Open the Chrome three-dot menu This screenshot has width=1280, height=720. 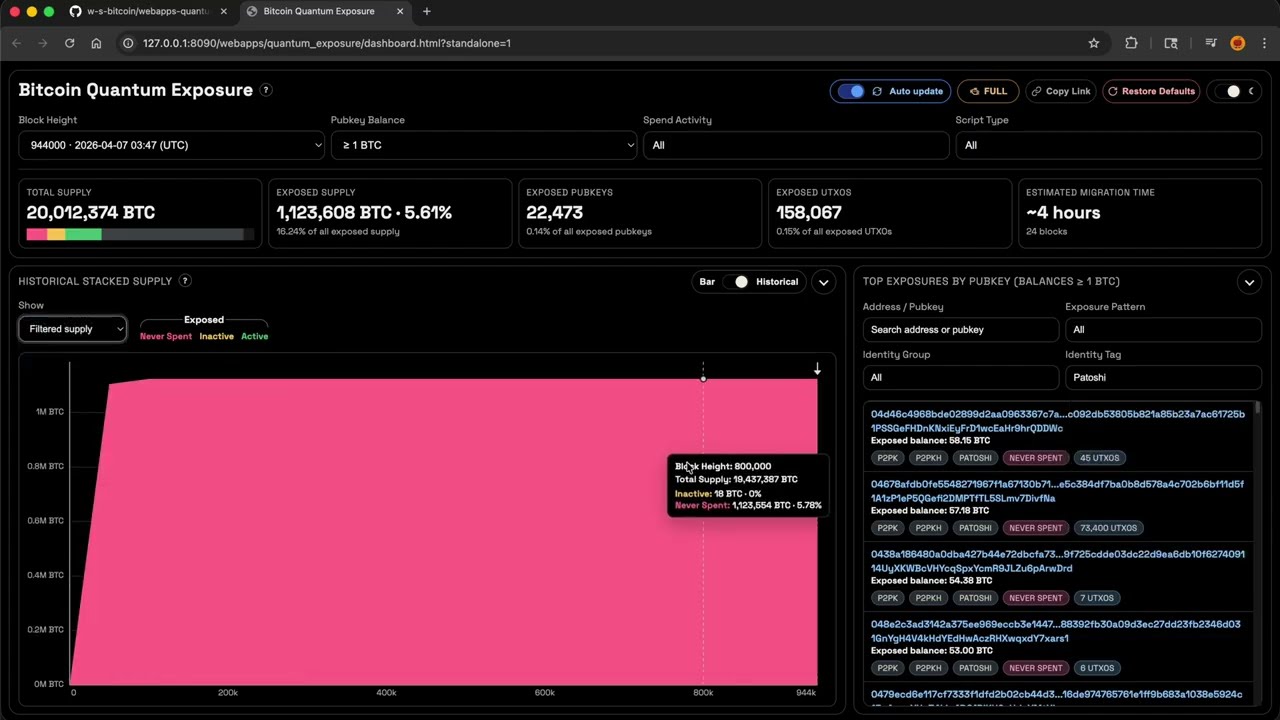pyautogui.click(x=1264, y=43)
